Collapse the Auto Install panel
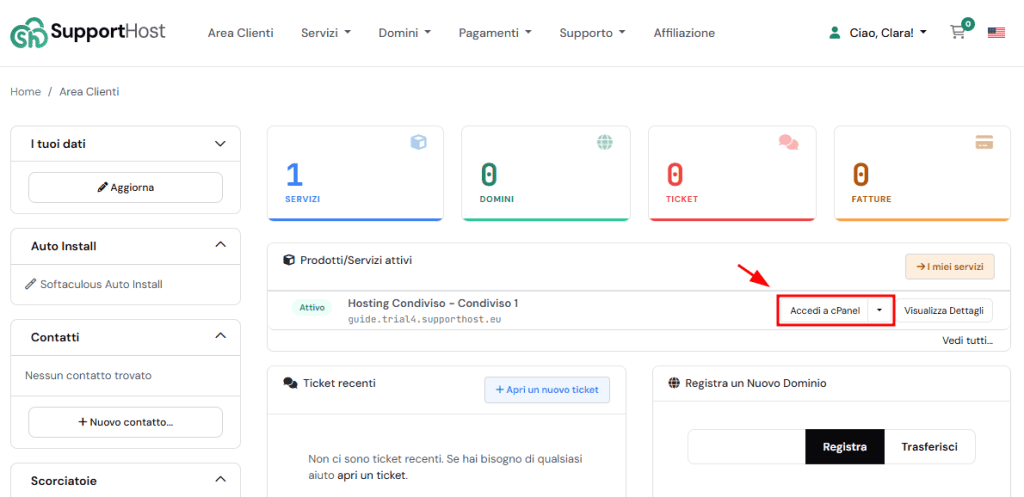The image size is (1024, 497). coord(220,245)
